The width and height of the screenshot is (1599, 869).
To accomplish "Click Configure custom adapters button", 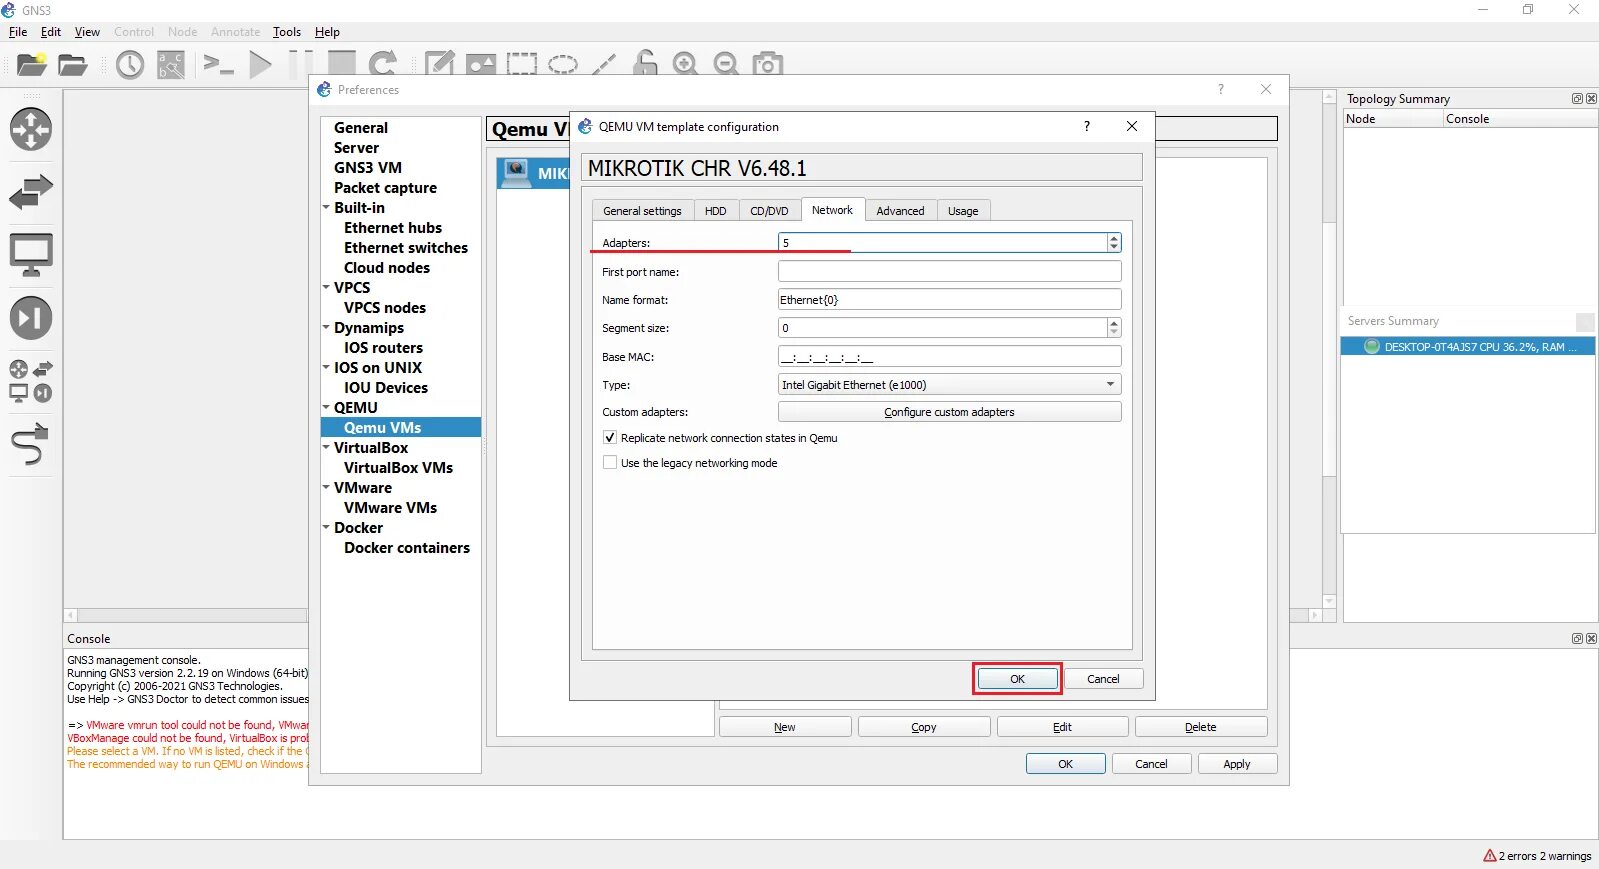I will [x=949, y=412].
